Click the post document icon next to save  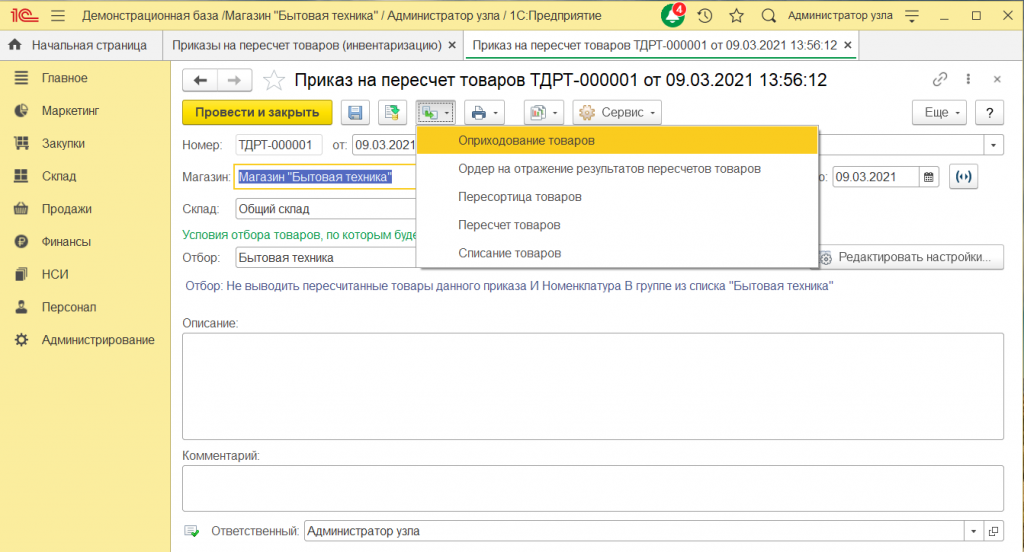392,112
